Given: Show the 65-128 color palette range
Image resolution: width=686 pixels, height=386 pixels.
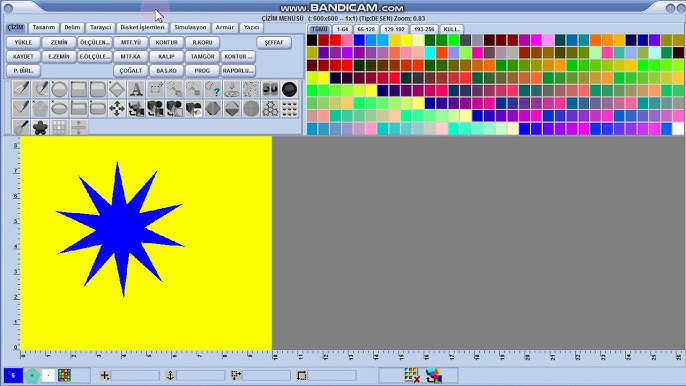Looking at the screenshot, I should [366, 29].
